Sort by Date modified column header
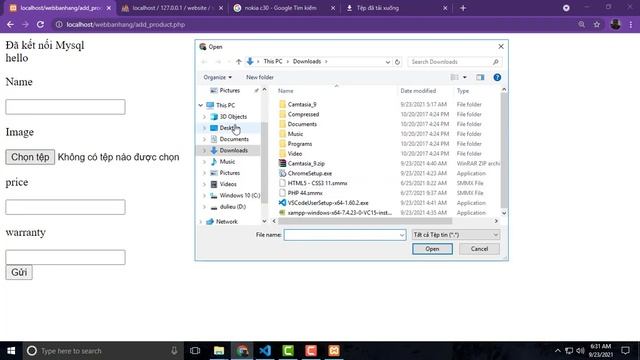Image resolution: width=640 pixels, height=360 pixels. (x=418, y=91)
